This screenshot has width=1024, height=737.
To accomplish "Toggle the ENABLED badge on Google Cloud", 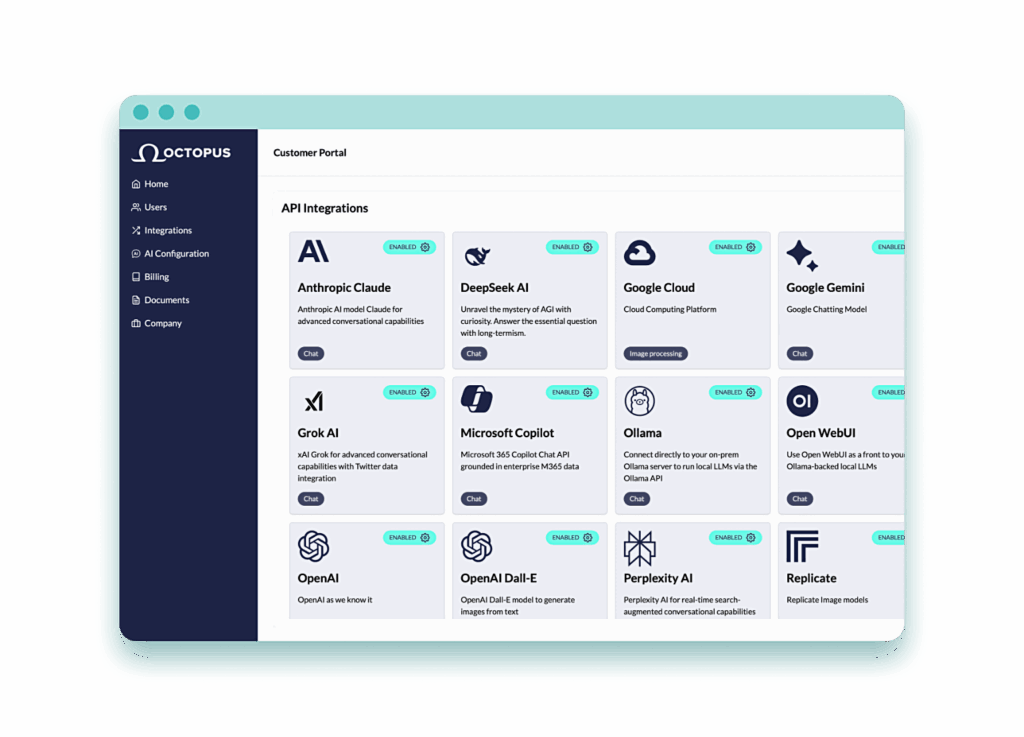I will coord(735,247).
